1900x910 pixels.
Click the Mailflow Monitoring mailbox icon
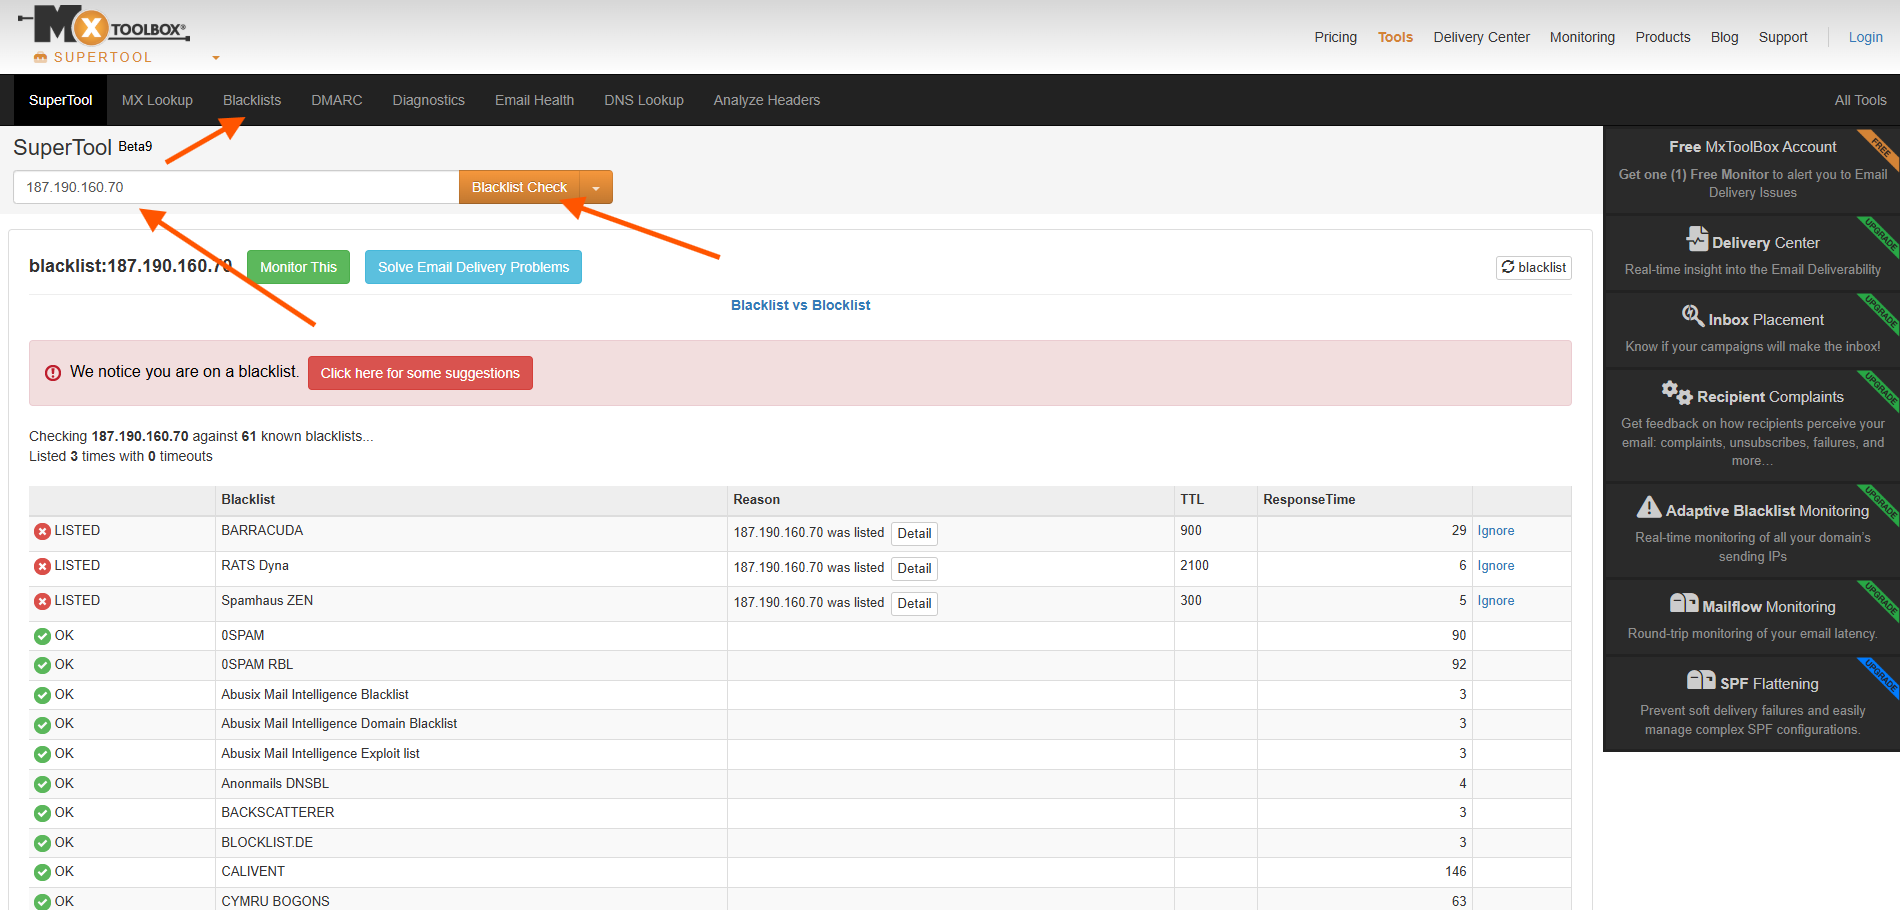[x=1683, y=603]
